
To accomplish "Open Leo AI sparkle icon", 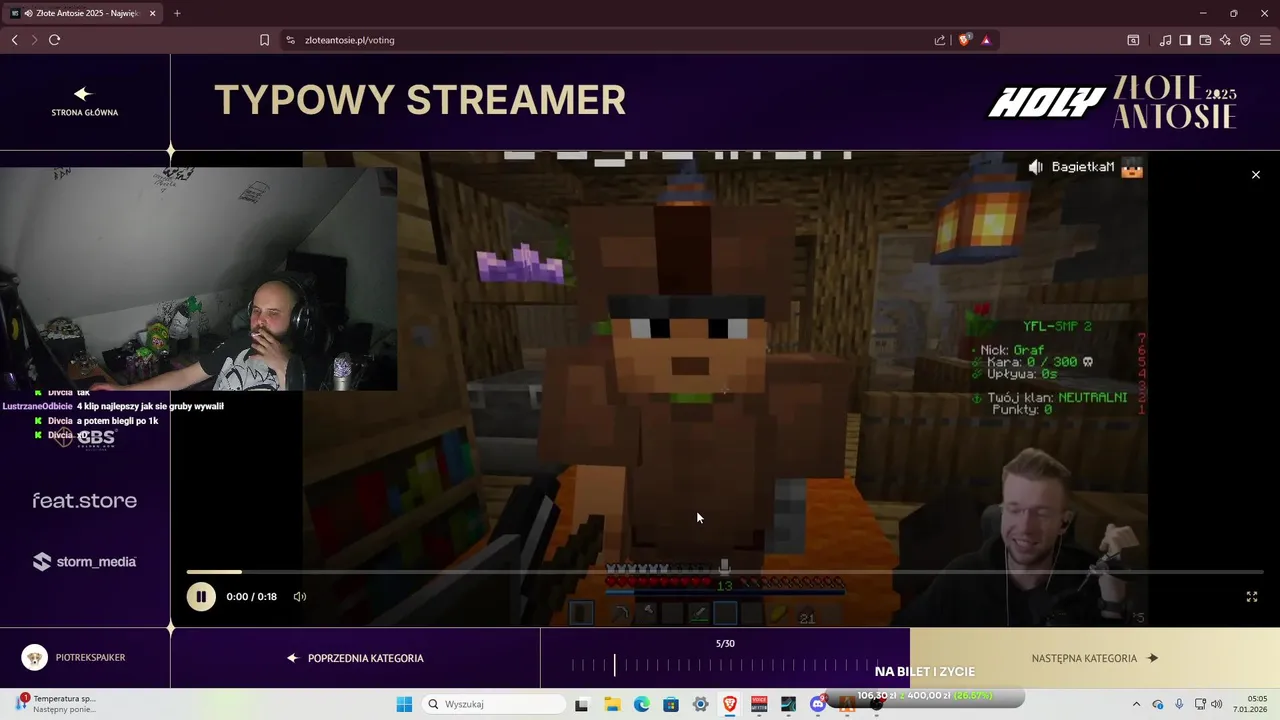I will 1225,40.
